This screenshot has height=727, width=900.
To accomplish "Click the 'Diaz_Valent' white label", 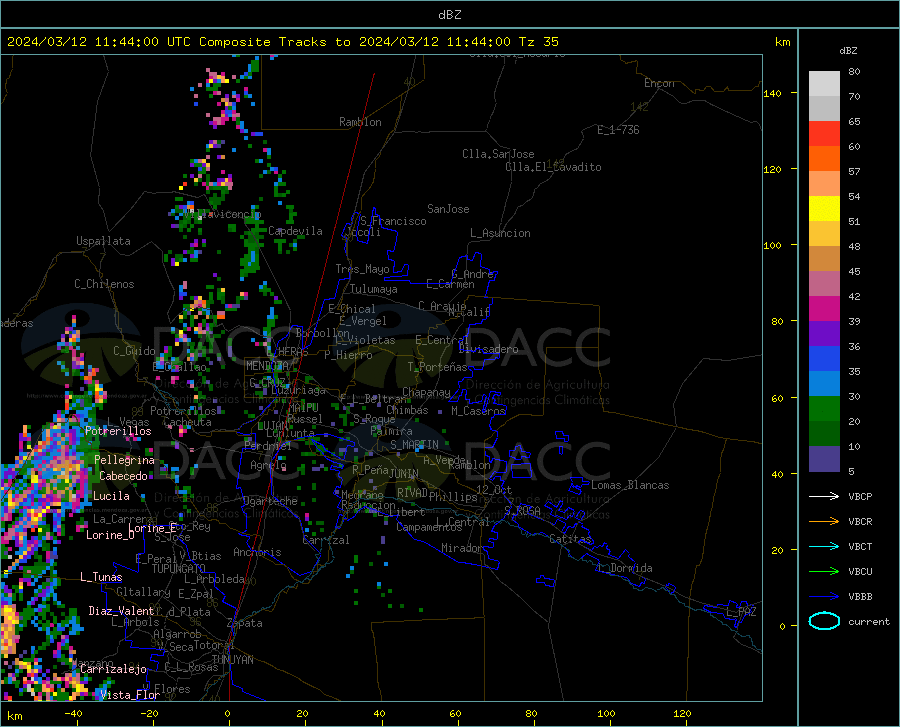I will pos(121,611).
